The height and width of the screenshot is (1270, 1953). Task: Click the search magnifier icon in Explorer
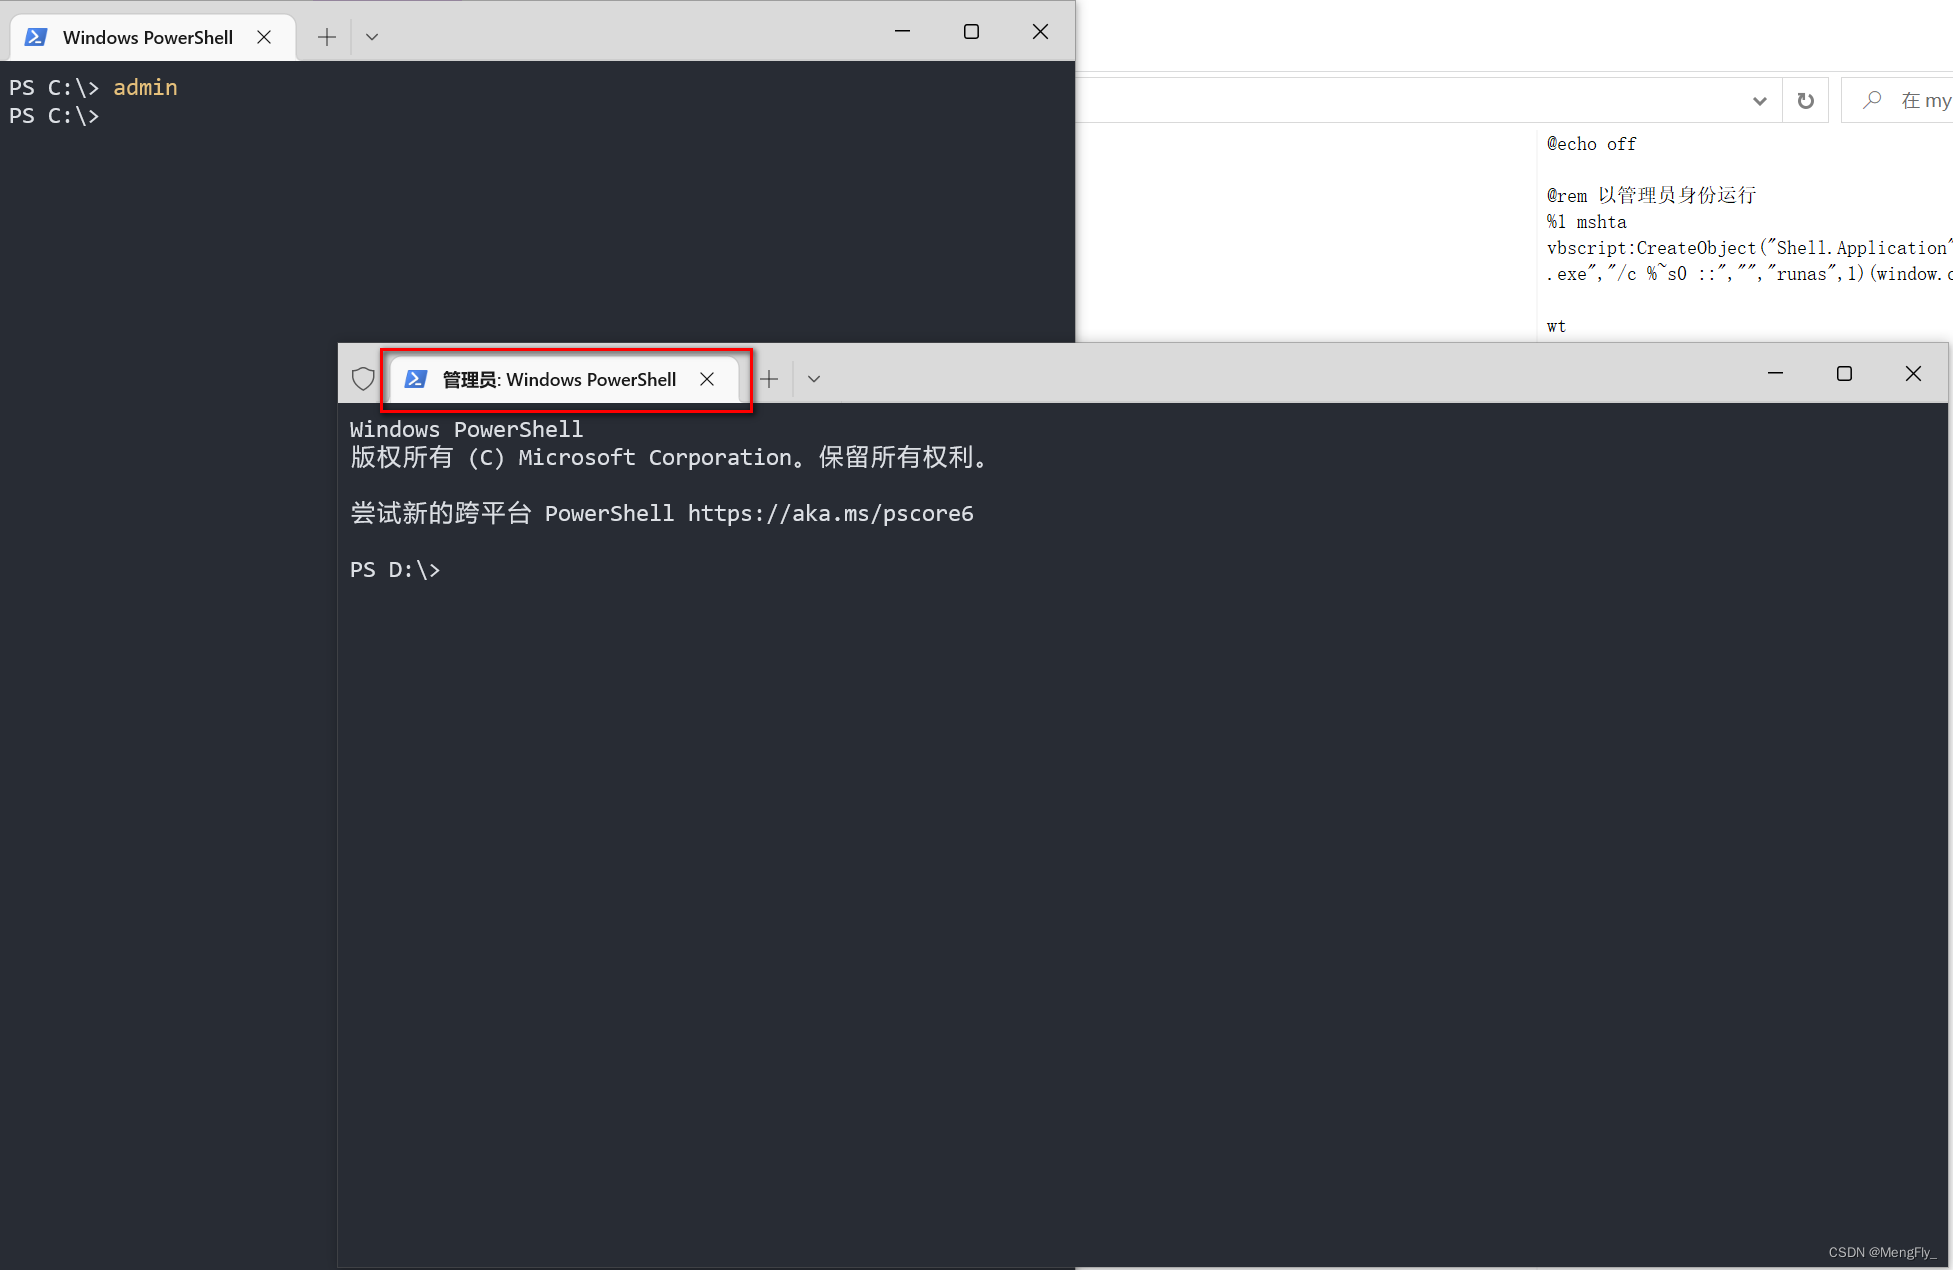coord(1872,100)
